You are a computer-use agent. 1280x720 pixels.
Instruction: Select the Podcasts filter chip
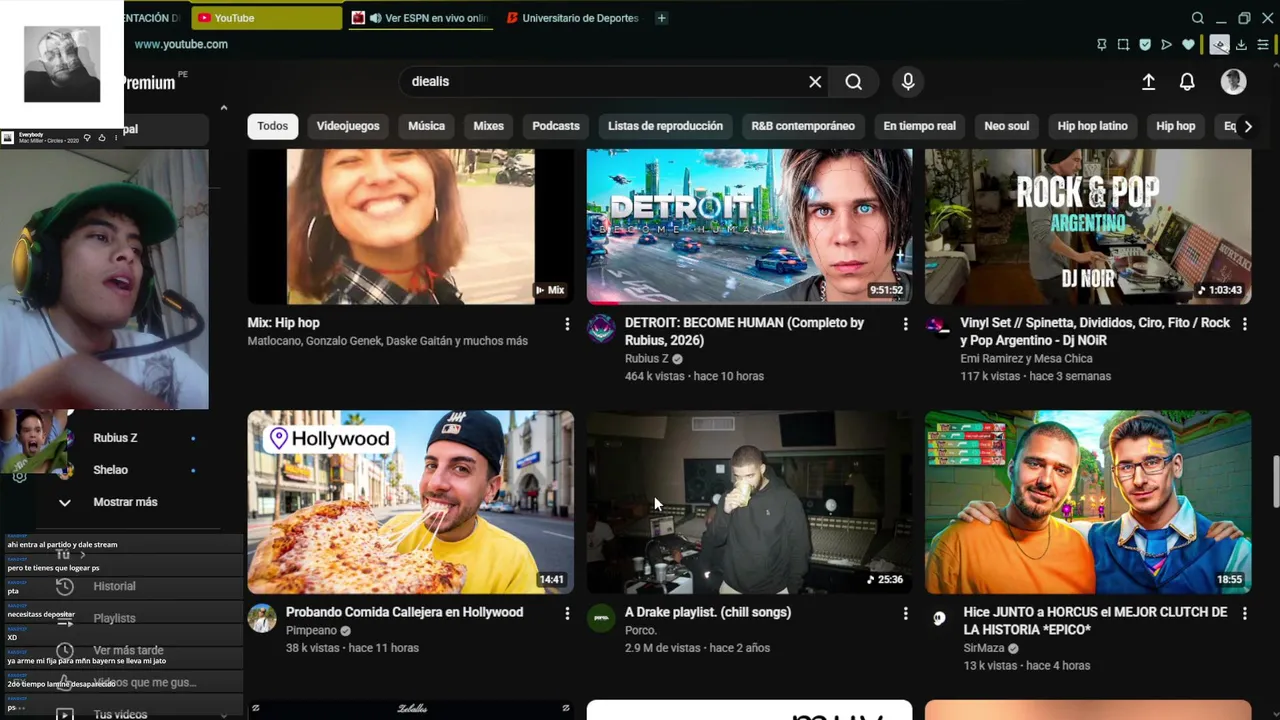556,126
